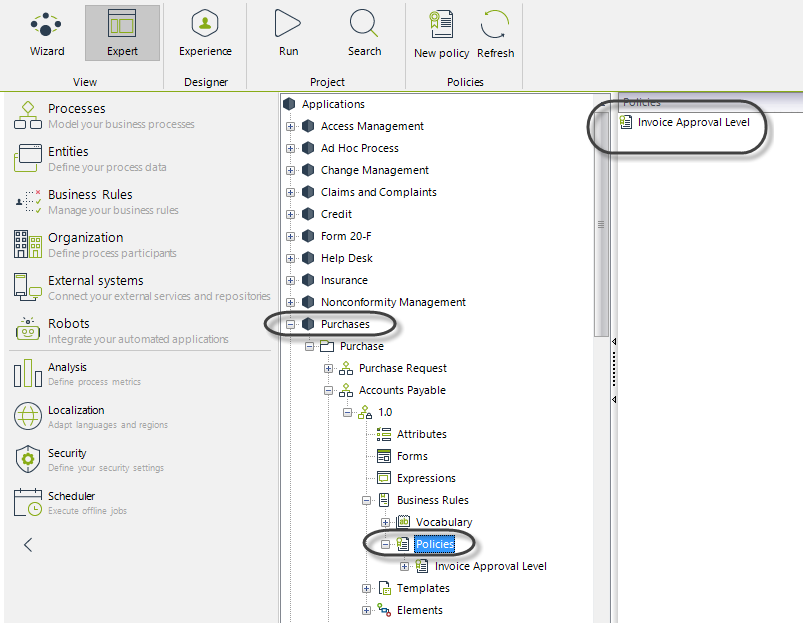
Task: Collapse the Business Rules tree node
Action: 366,501
